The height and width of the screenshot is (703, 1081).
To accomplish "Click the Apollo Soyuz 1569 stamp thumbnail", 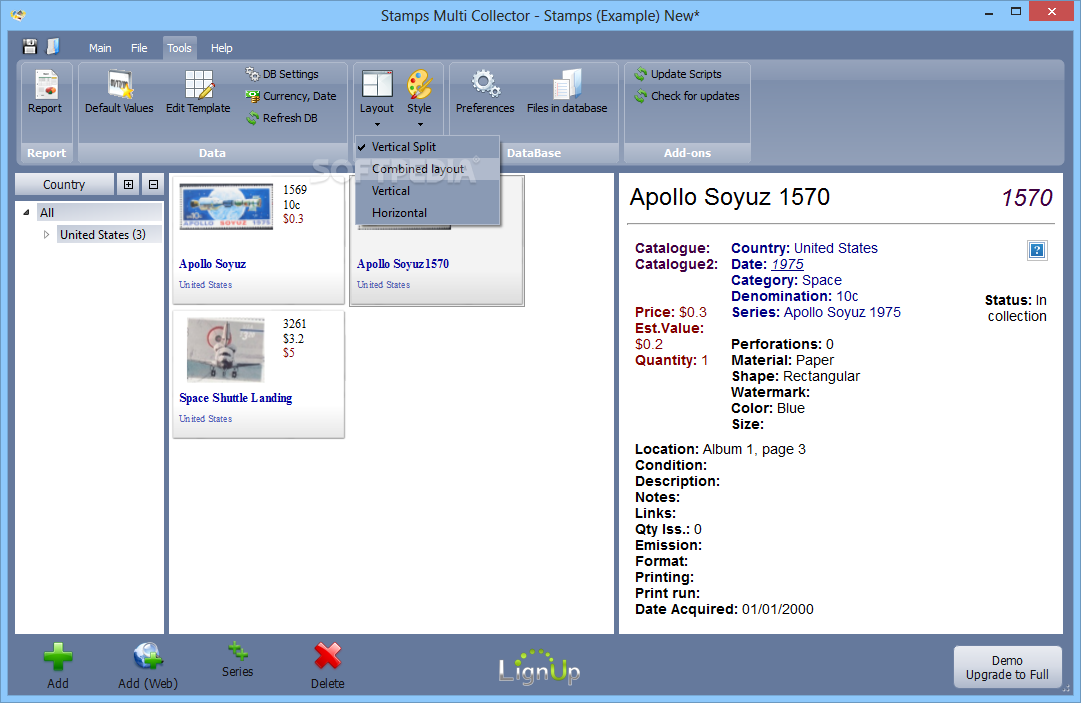I will click(x=226, y=206).
